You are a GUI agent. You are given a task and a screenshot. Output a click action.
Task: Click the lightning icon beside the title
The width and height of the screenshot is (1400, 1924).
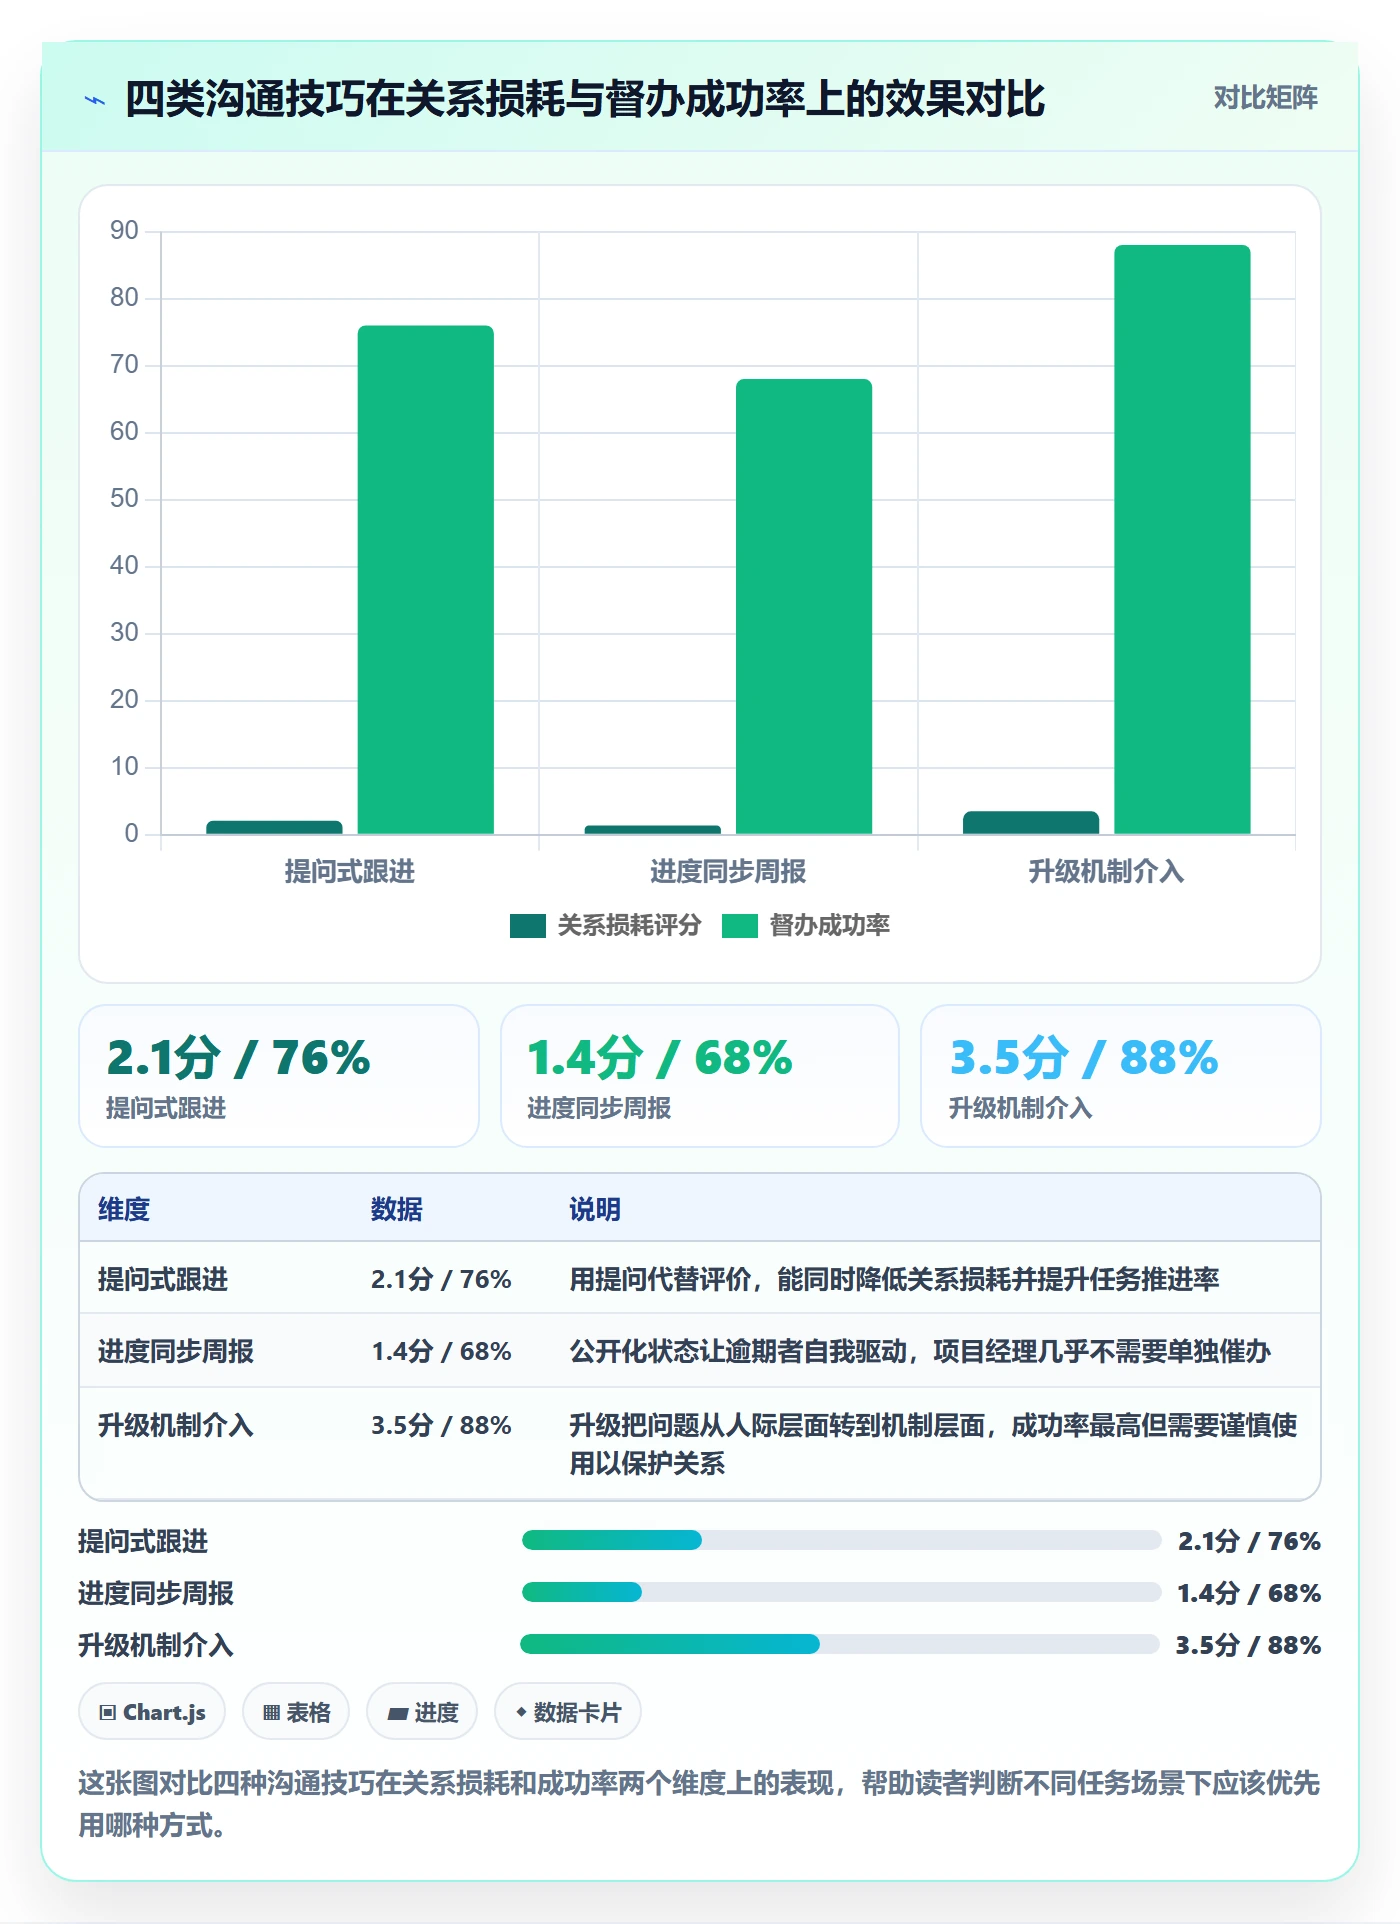[95, 100]
